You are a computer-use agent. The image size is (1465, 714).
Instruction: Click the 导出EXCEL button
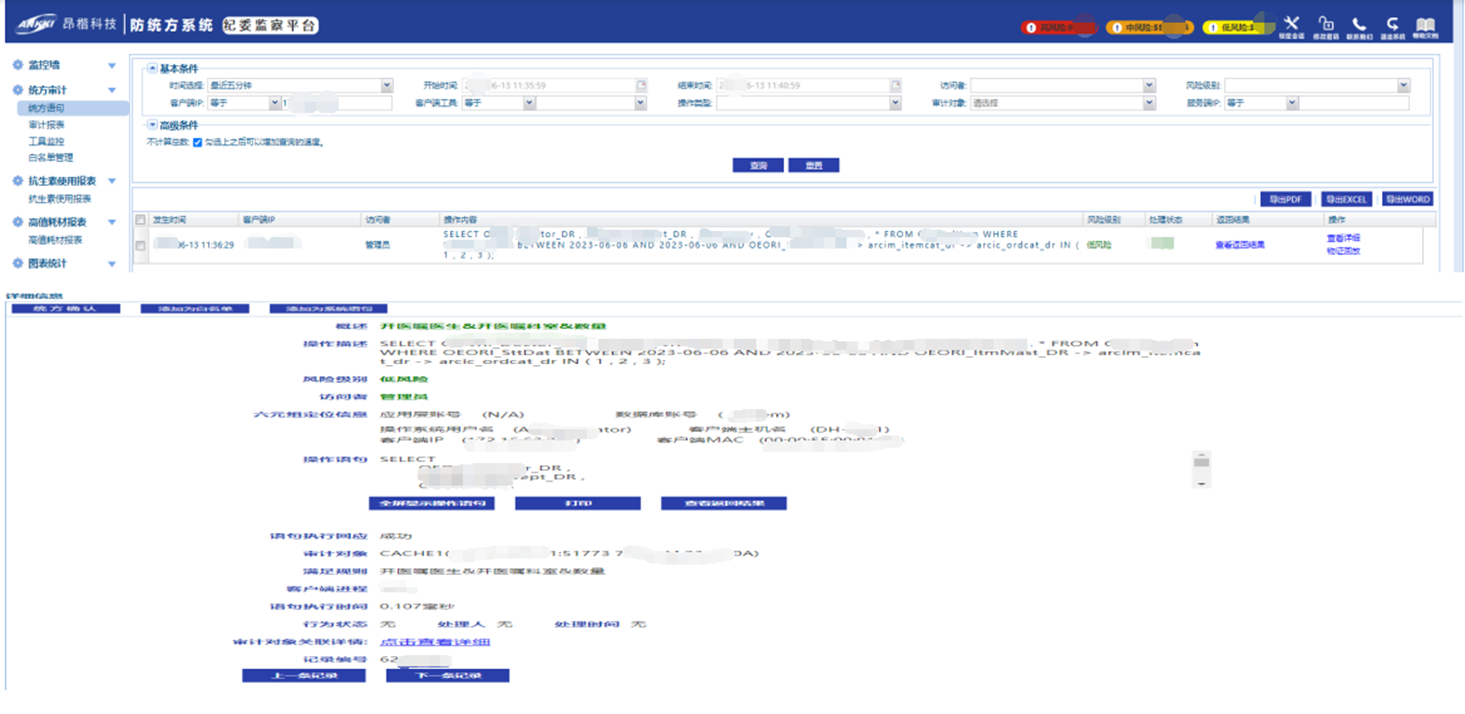(x=1347, y=199)
